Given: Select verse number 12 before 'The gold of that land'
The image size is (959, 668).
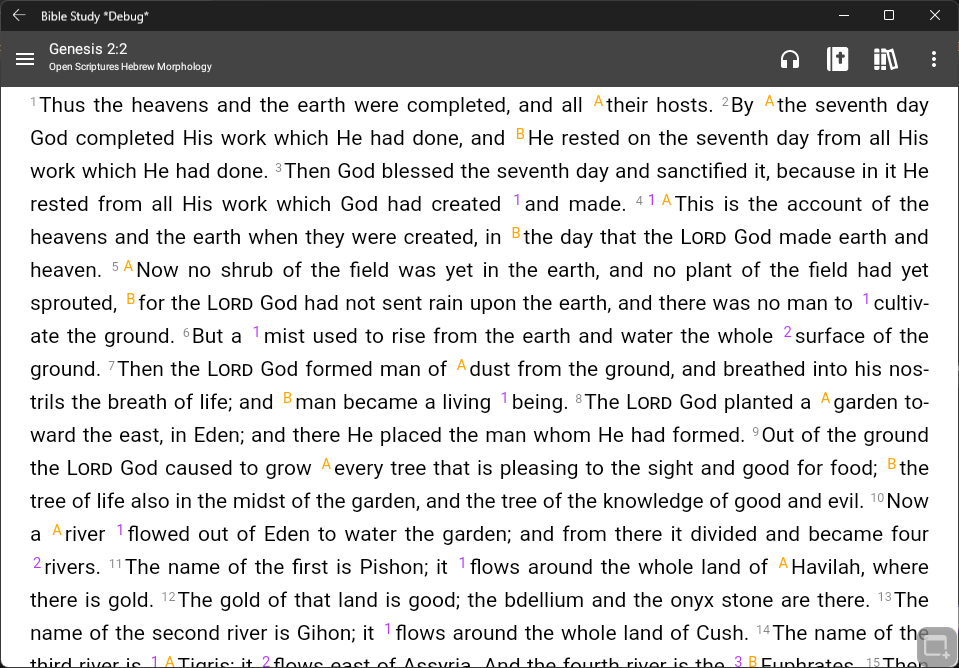Looking at the screenshot, I should [169, 597].
